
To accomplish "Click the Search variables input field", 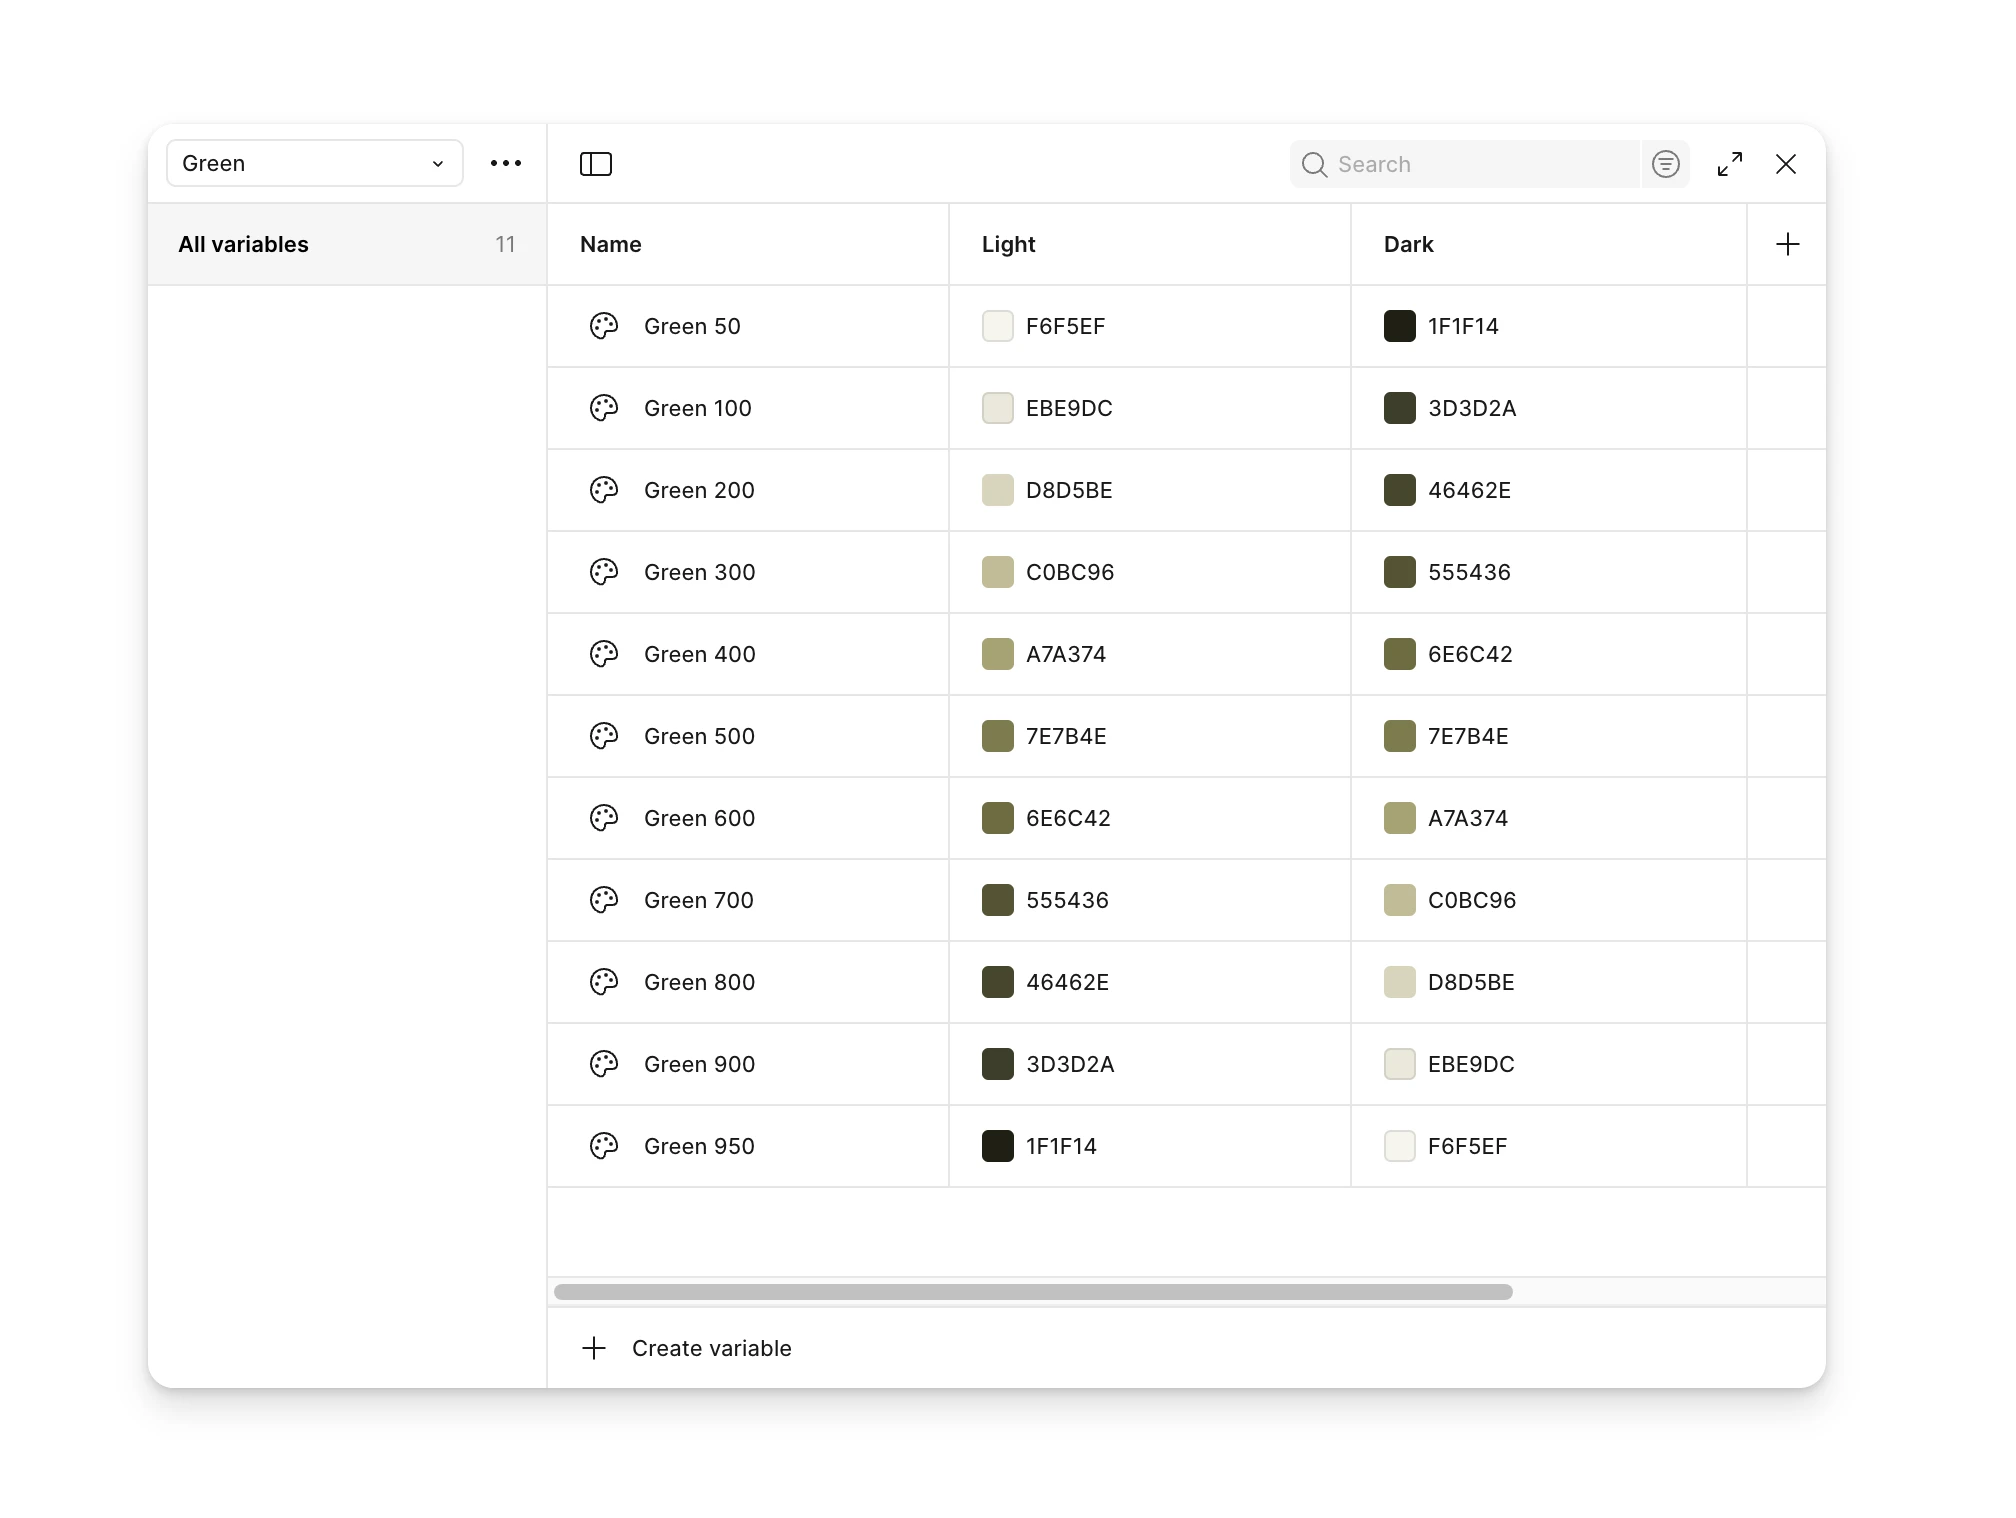I will (1480, 164).
